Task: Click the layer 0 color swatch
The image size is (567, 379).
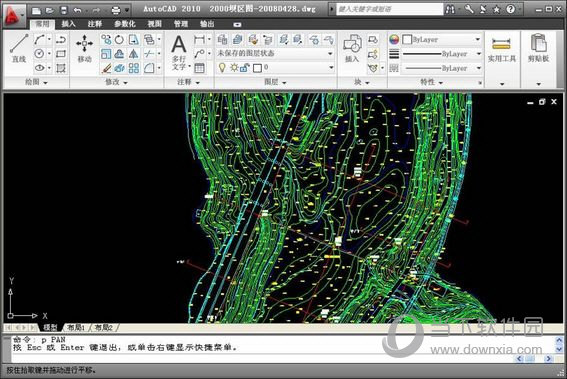Action: tap(257, 68)
